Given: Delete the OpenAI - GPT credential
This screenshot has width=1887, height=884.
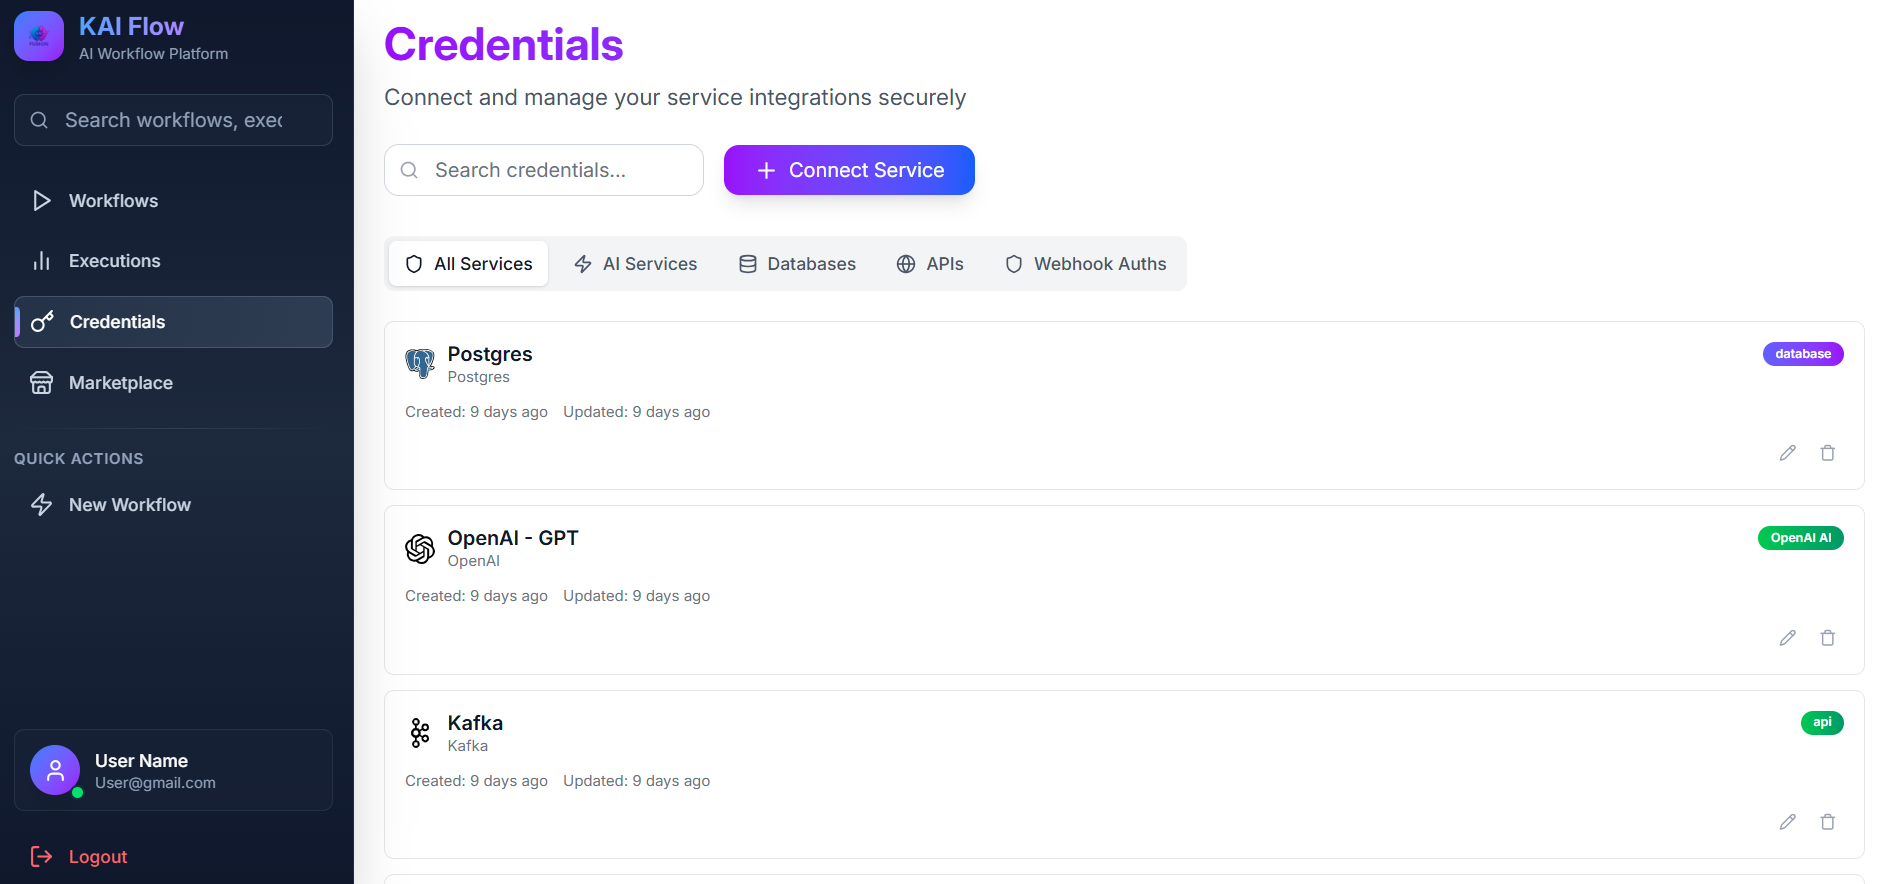Looking at the screenshot, I should pos(1828,637).
